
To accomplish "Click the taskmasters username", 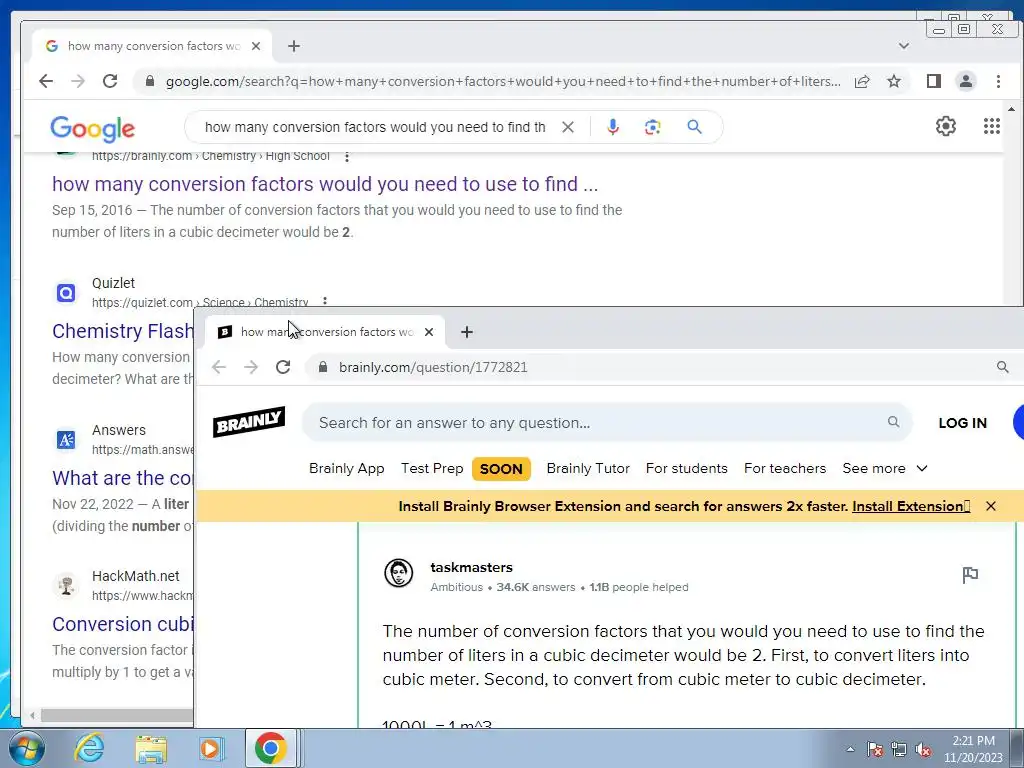I will coord(472,568).
